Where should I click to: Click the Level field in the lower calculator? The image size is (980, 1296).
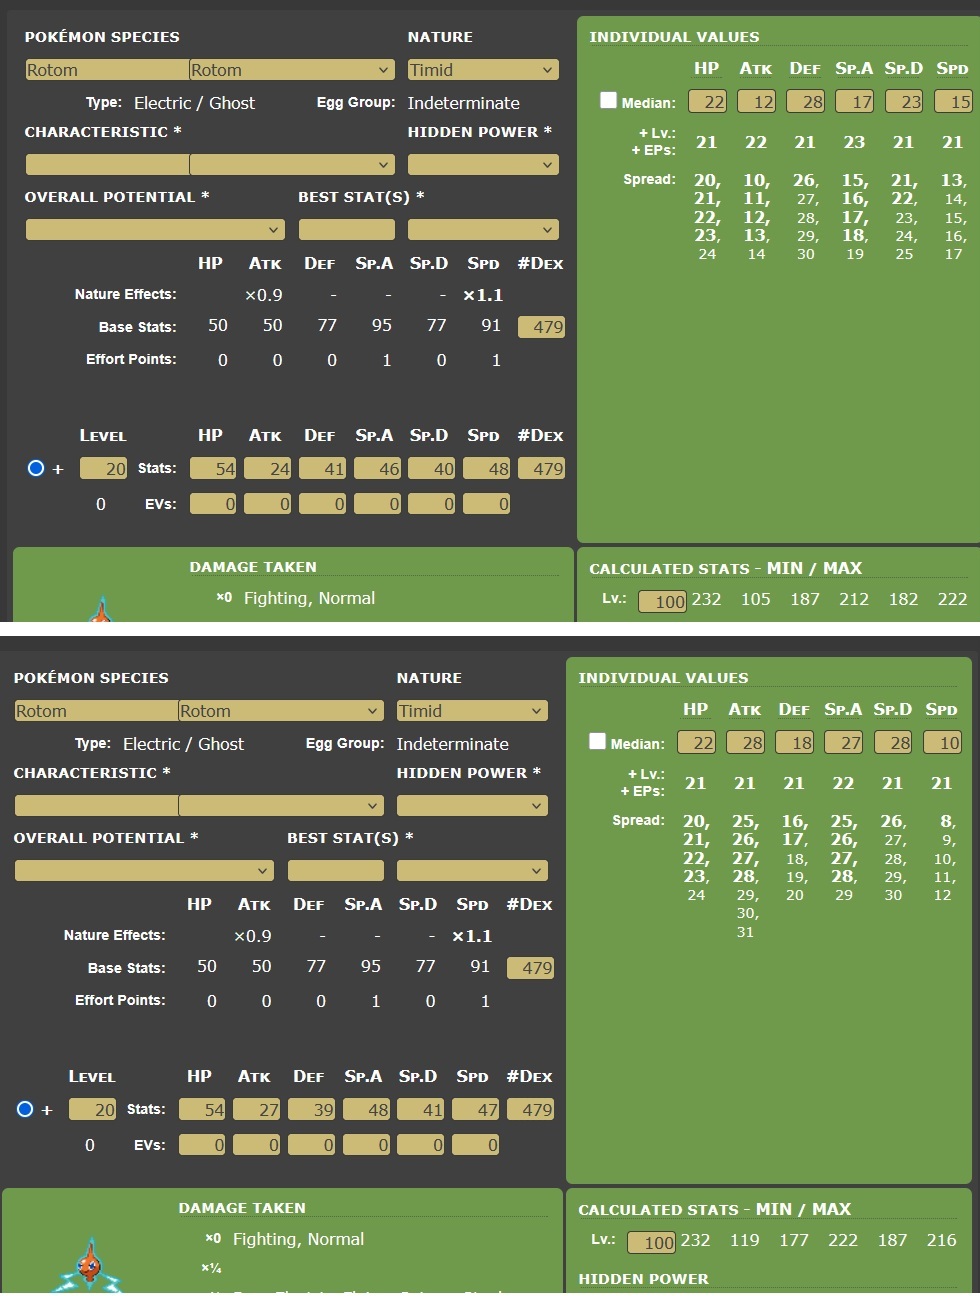click(x=93, y=1110)
